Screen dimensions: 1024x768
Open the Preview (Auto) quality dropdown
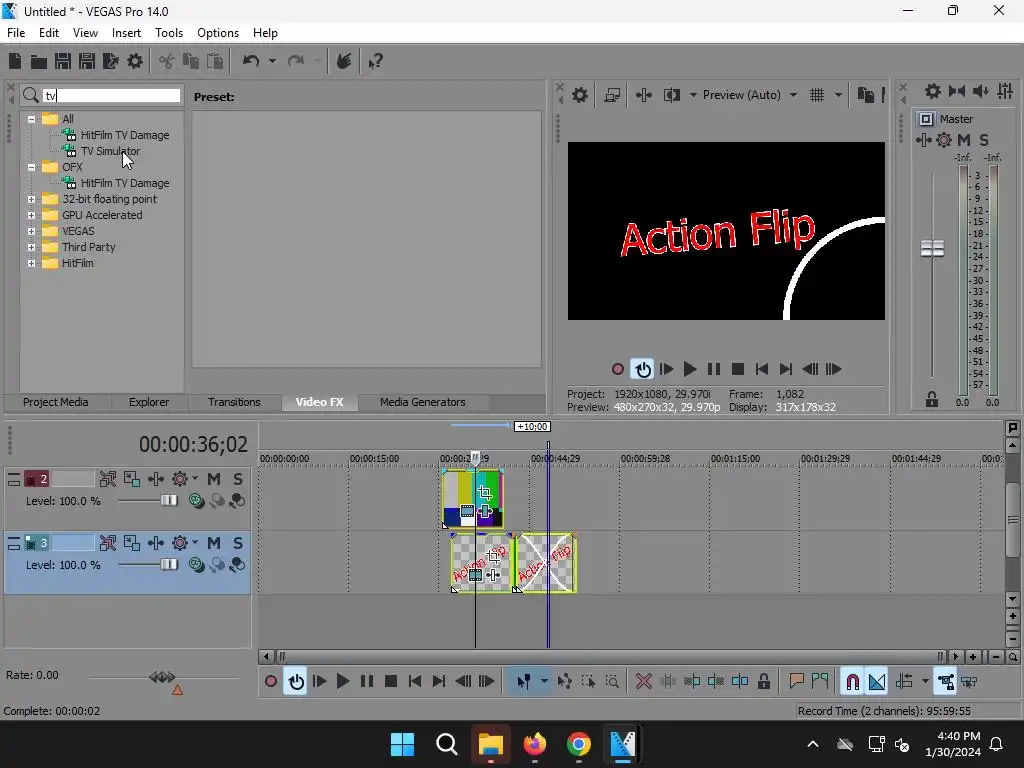(x=750, y=95)
